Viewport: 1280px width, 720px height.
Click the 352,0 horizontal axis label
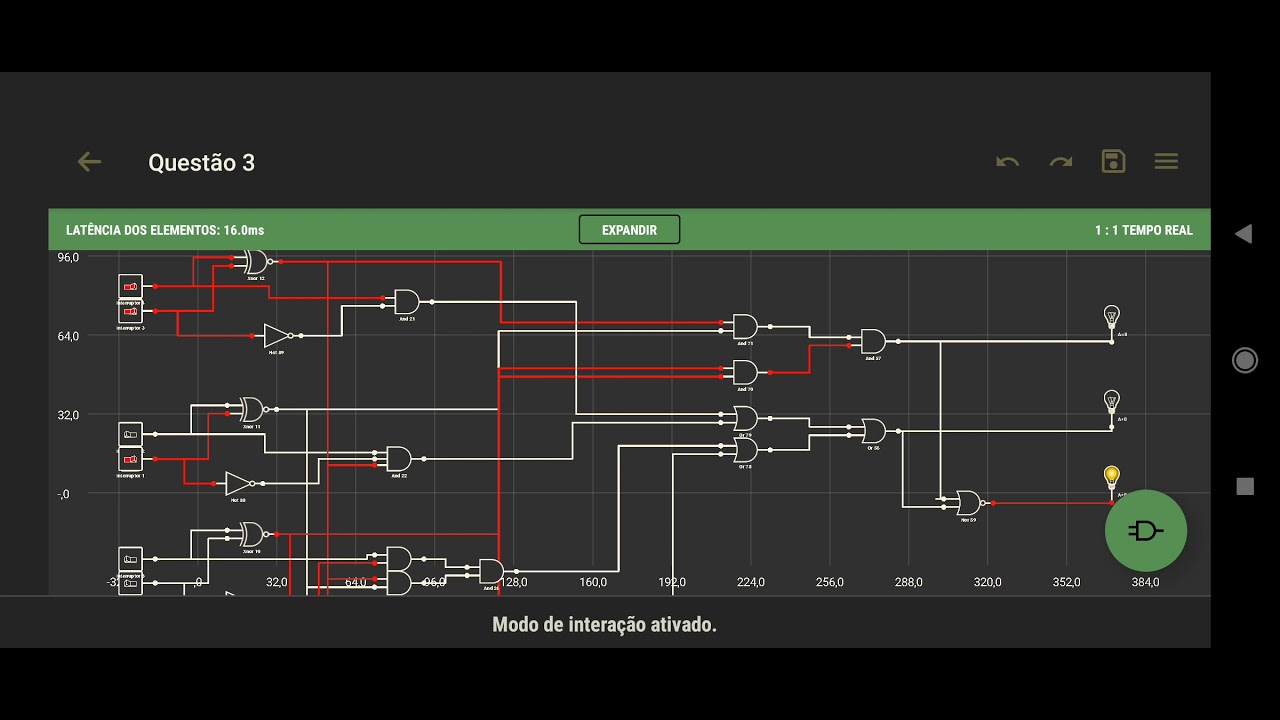coord(1066,582)
